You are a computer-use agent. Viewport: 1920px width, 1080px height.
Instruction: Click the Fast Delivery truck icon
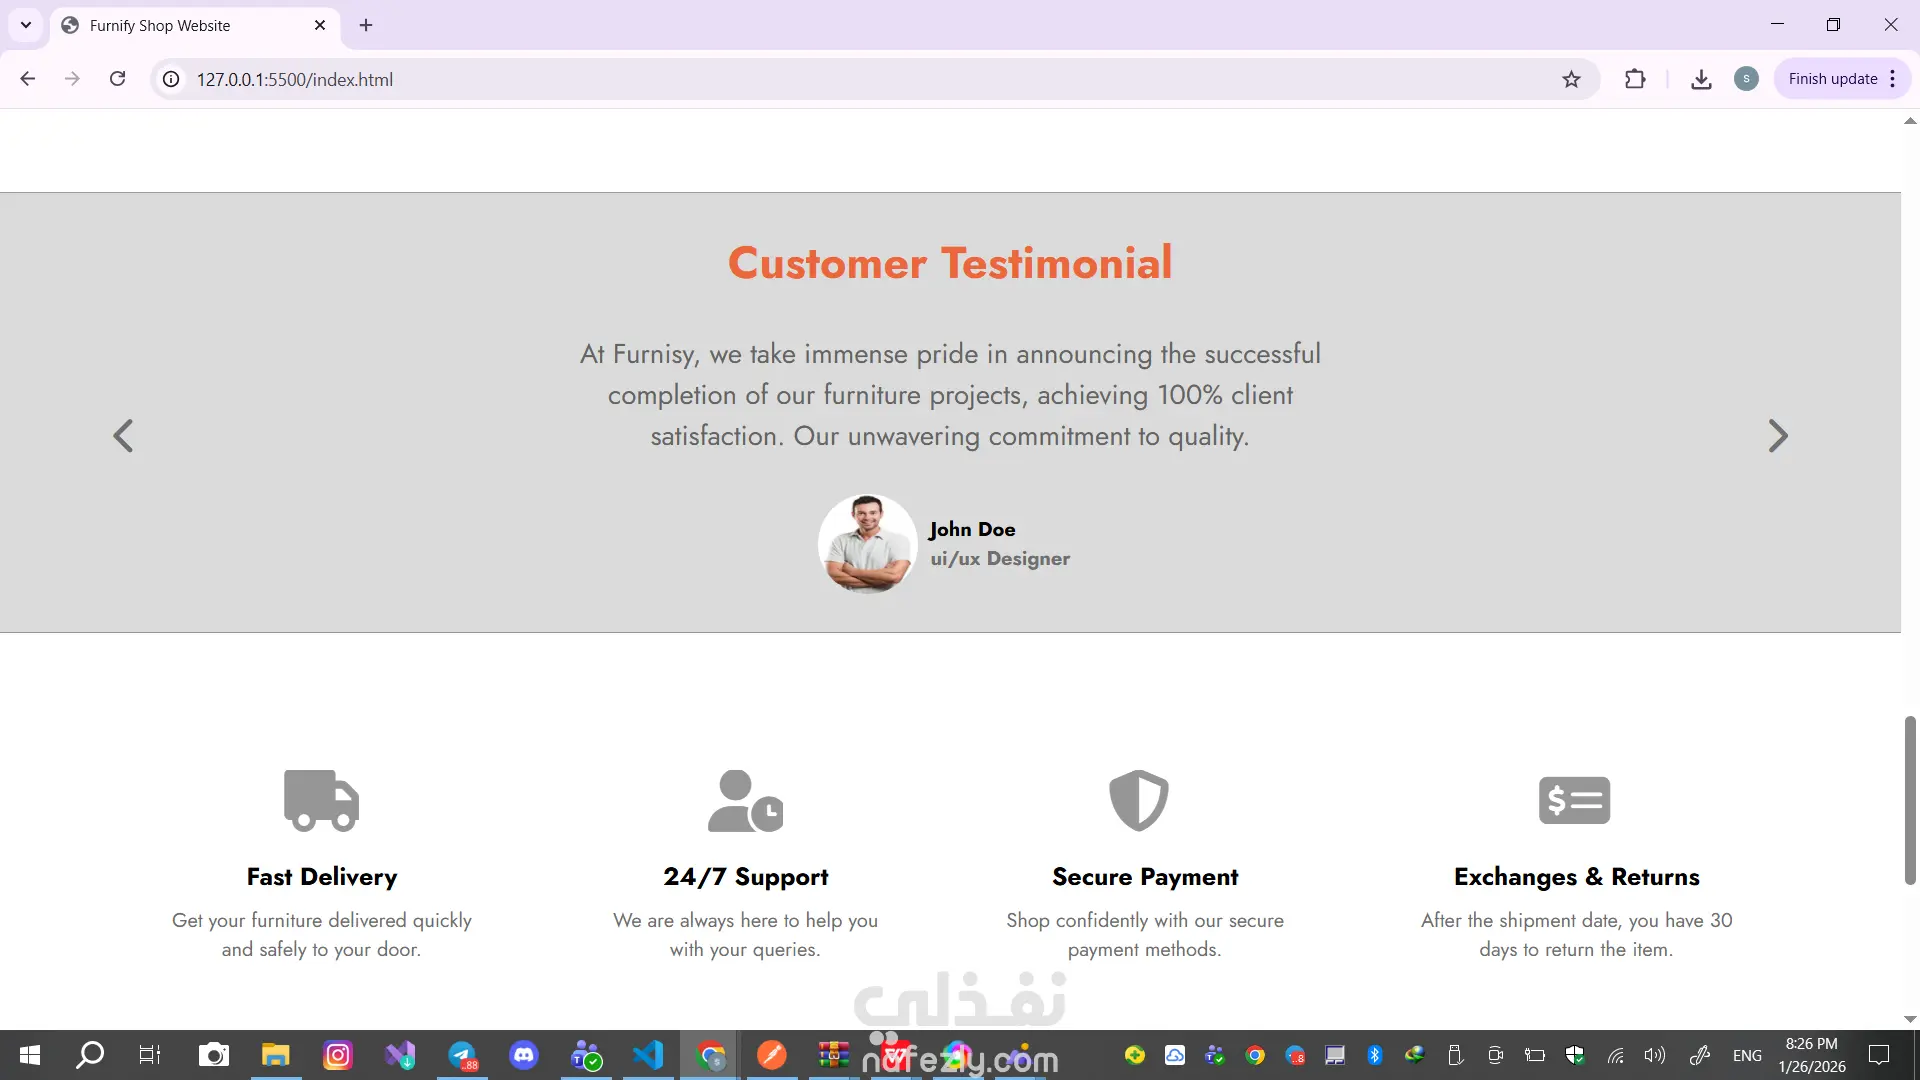tap(321, 800)
